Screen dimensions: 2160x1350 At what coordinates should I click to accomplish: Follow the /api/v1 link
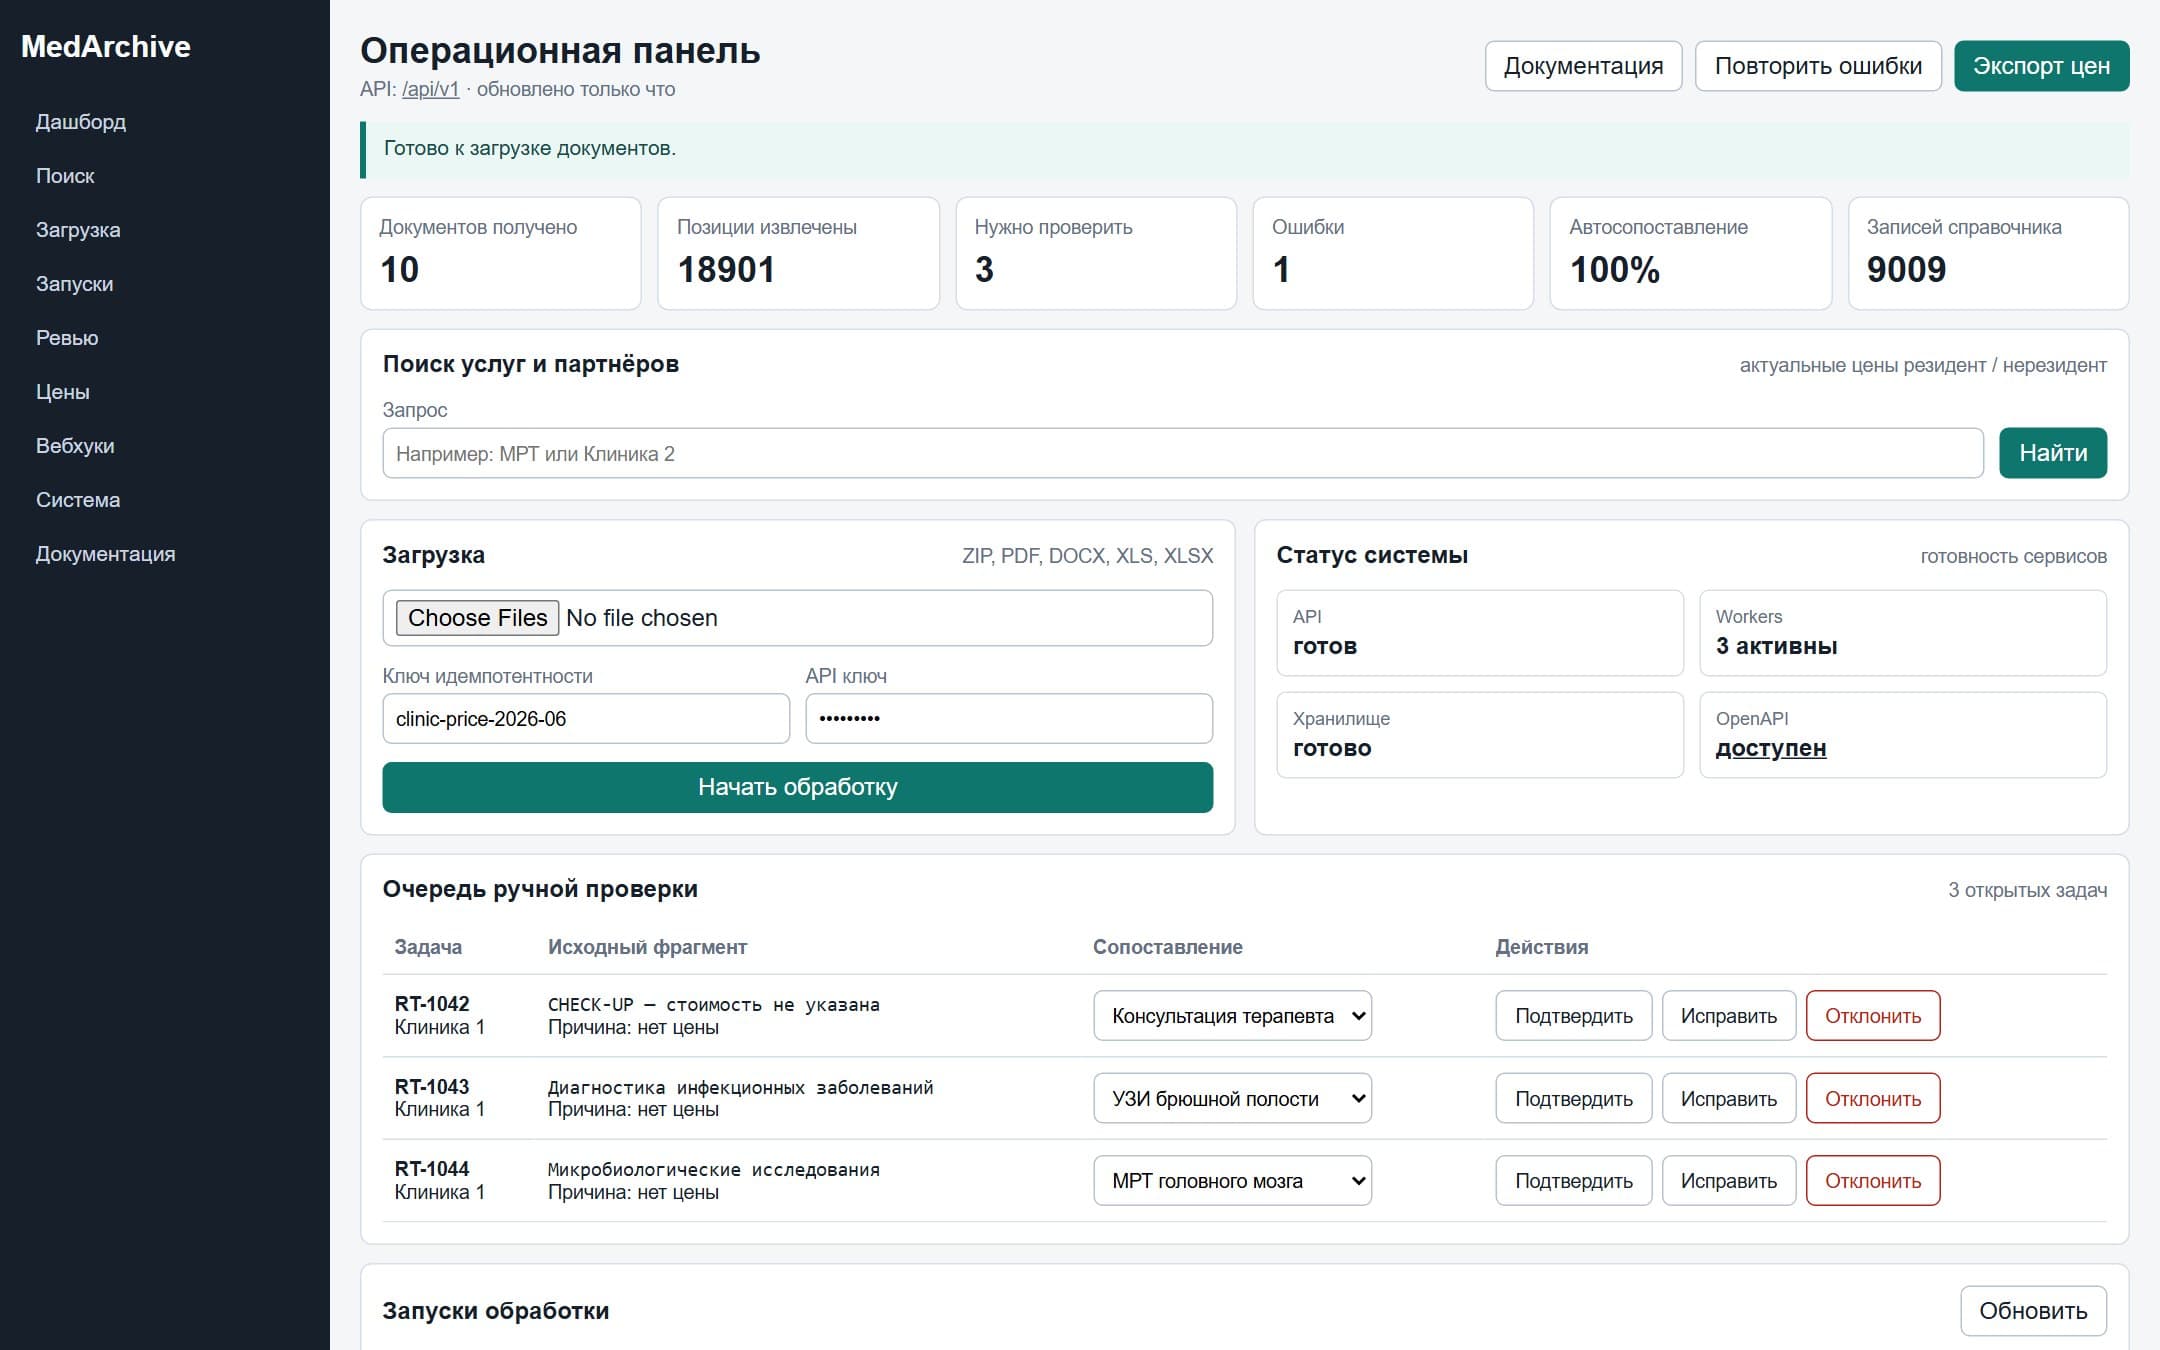430,89
